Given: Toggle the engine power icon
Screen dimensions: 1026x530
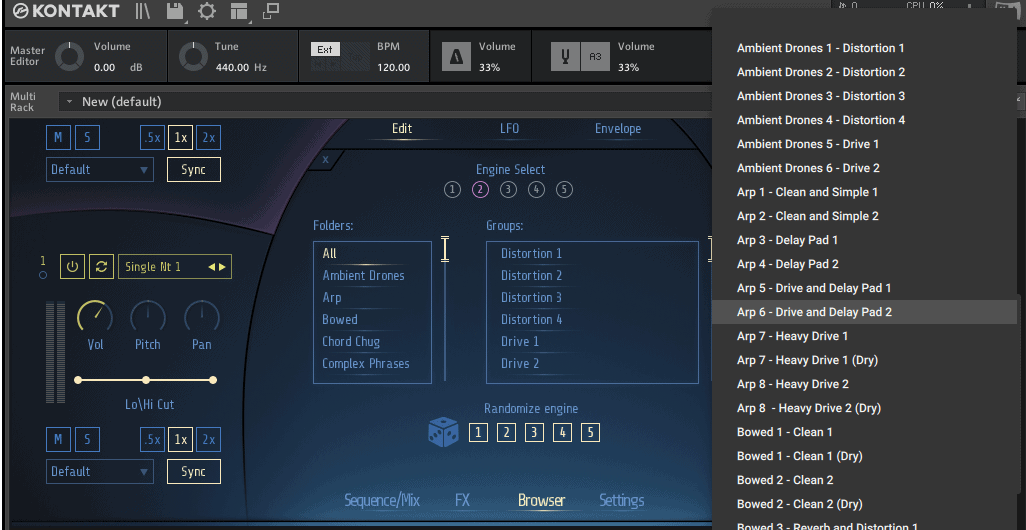Looking at the screenshot, I should pos(72,267).
